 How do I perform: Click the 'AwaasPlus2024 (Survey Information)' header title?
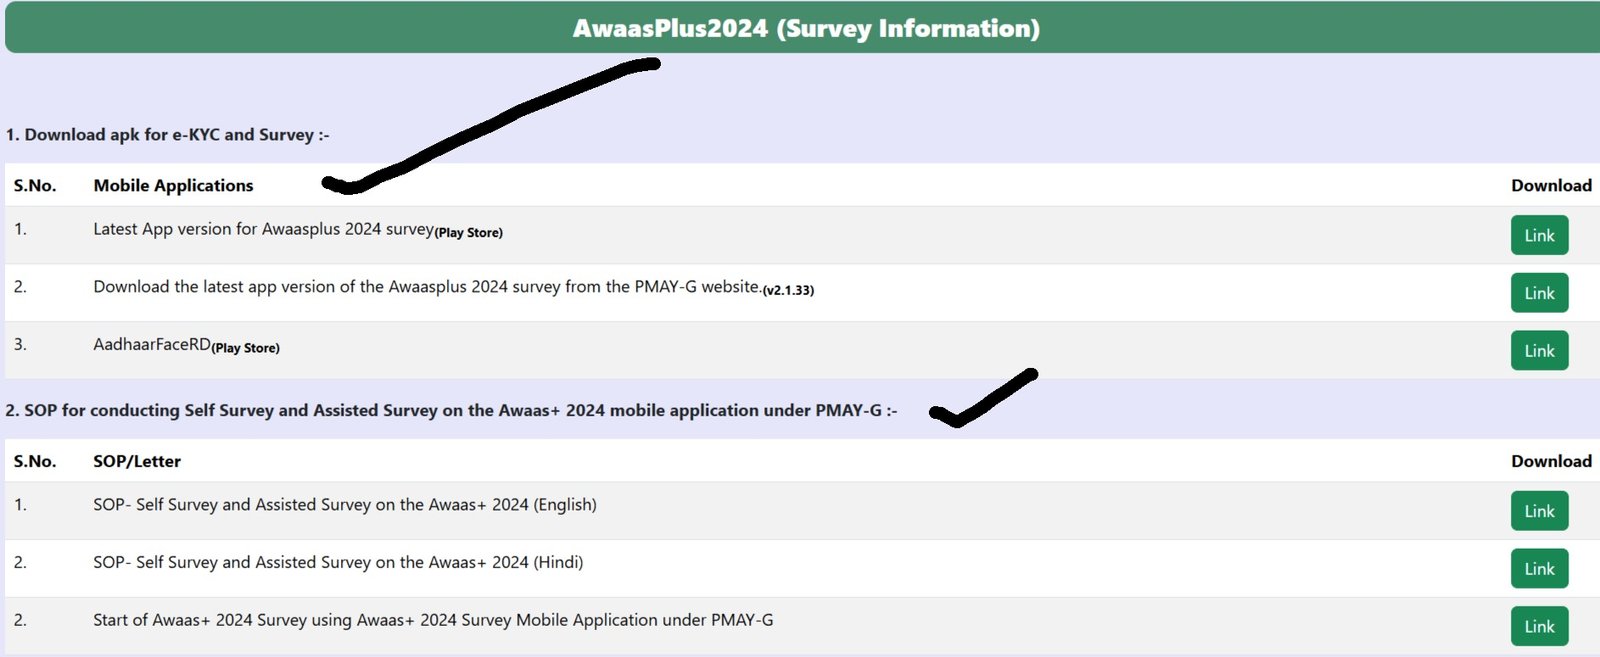tap(806, 28)
